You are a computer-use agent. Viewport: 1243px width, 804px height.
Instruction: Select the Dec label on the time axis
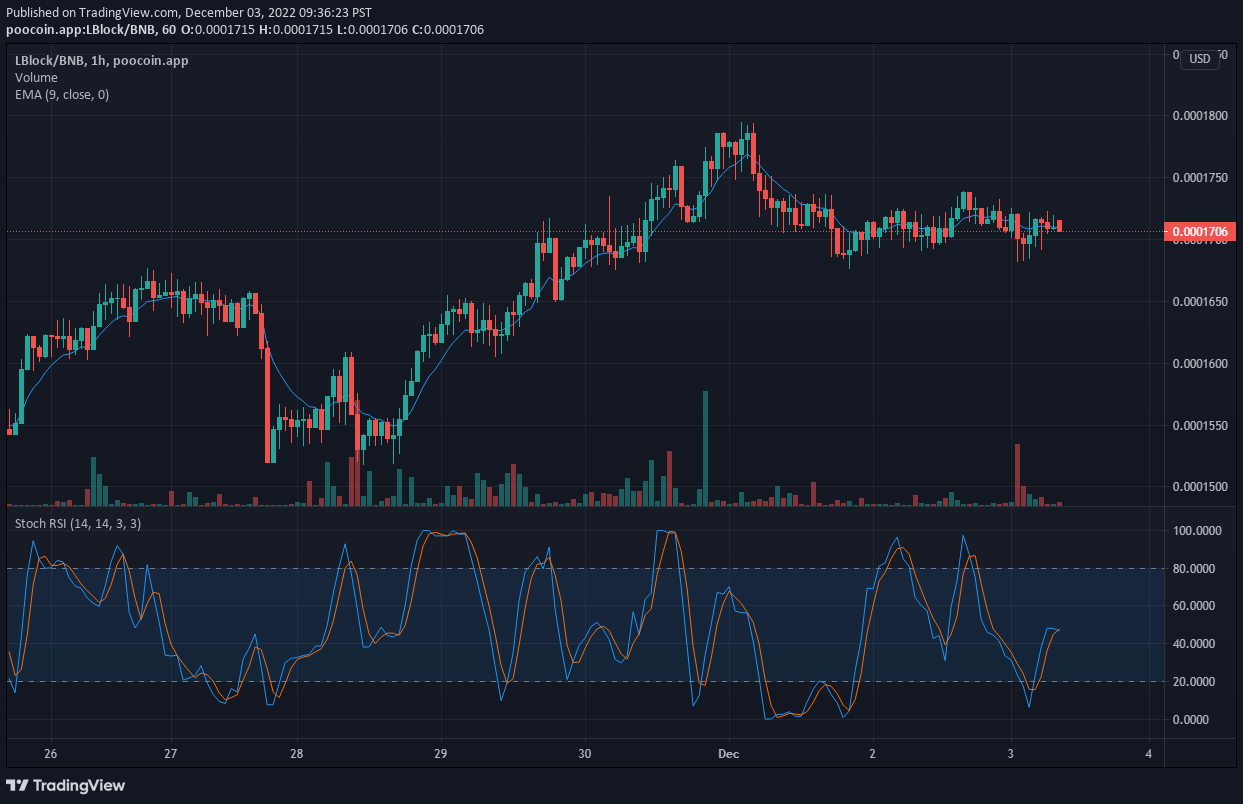[729, 753]
